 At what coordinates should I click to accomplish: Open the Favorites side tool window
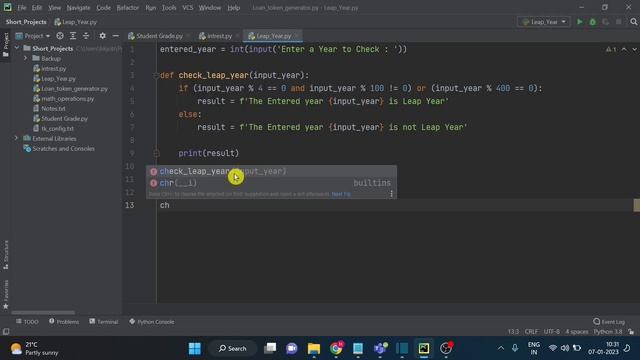[x=6, y=294]
